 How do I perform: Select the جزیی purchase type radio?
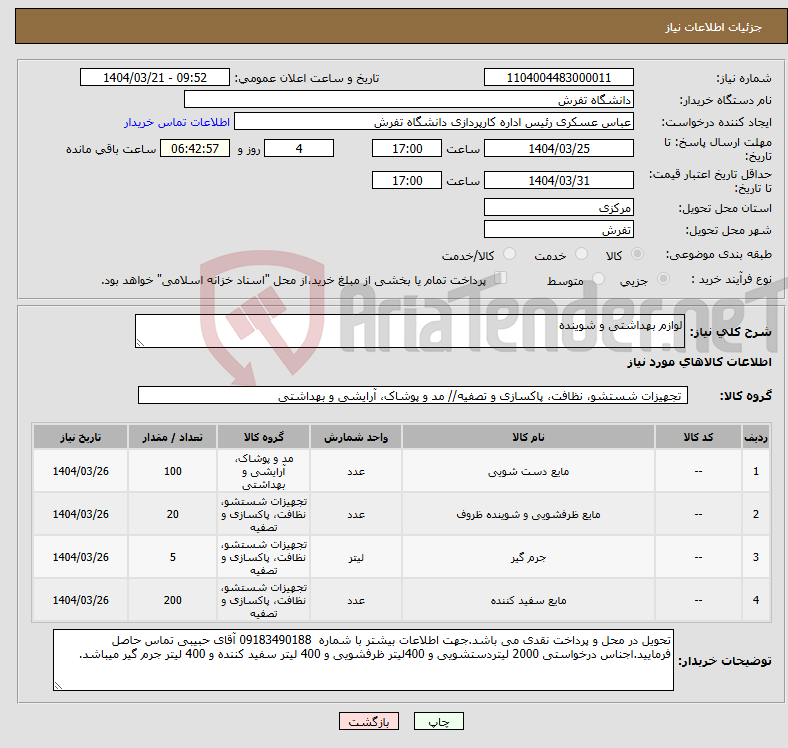(663, 279)
